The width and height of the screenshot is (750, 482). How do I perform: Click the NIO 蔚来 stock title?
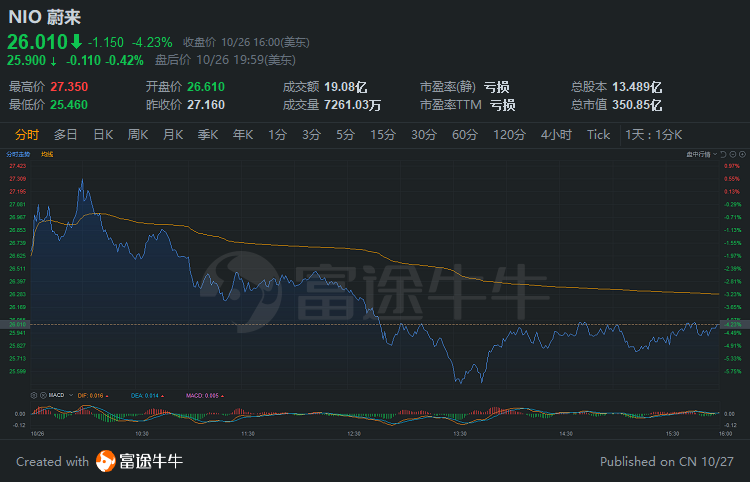(45, 17)
